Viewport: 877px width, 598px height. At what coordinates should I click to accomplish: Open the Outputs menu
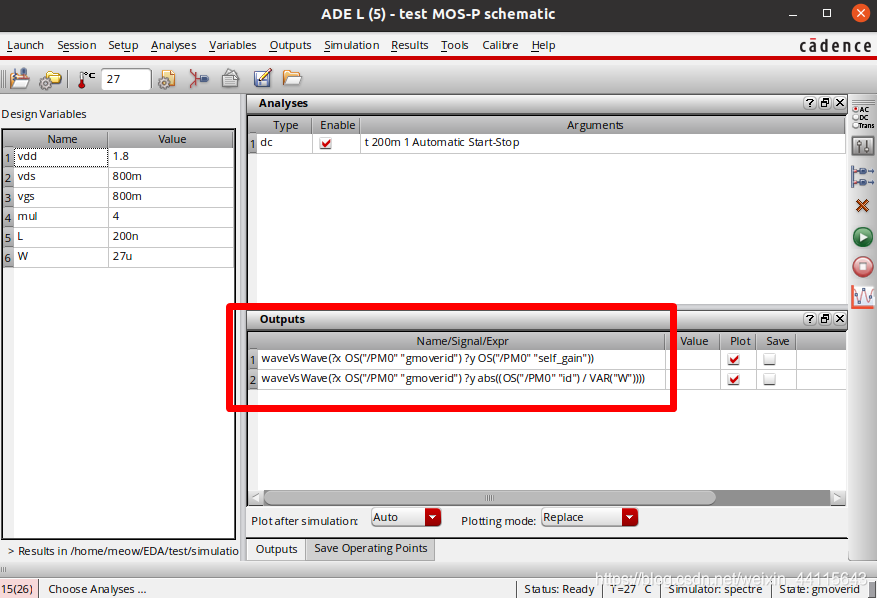pos(290,45)
